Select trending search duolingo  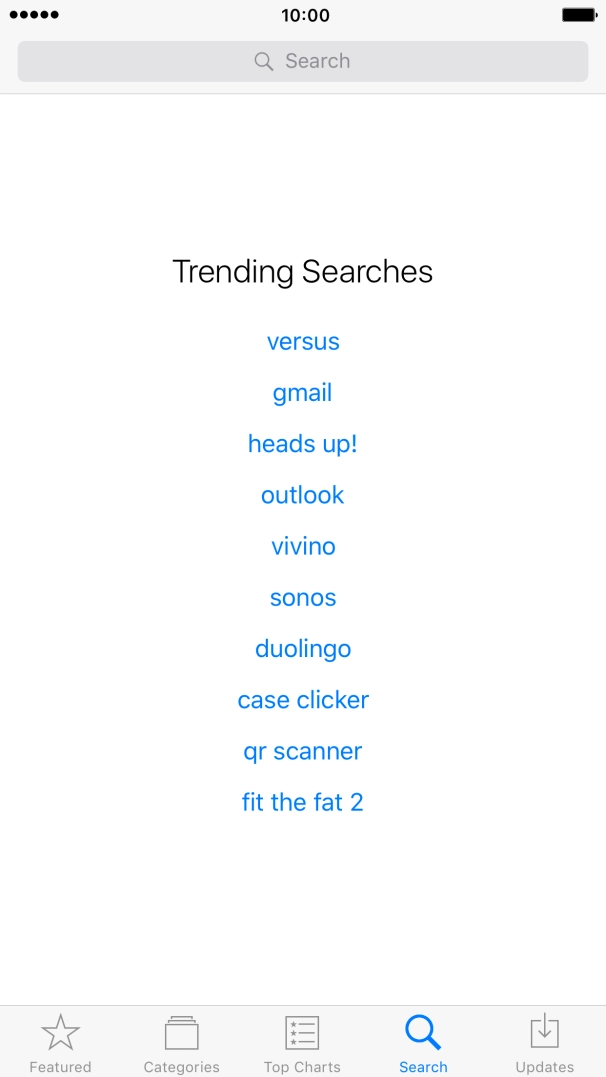302,648
